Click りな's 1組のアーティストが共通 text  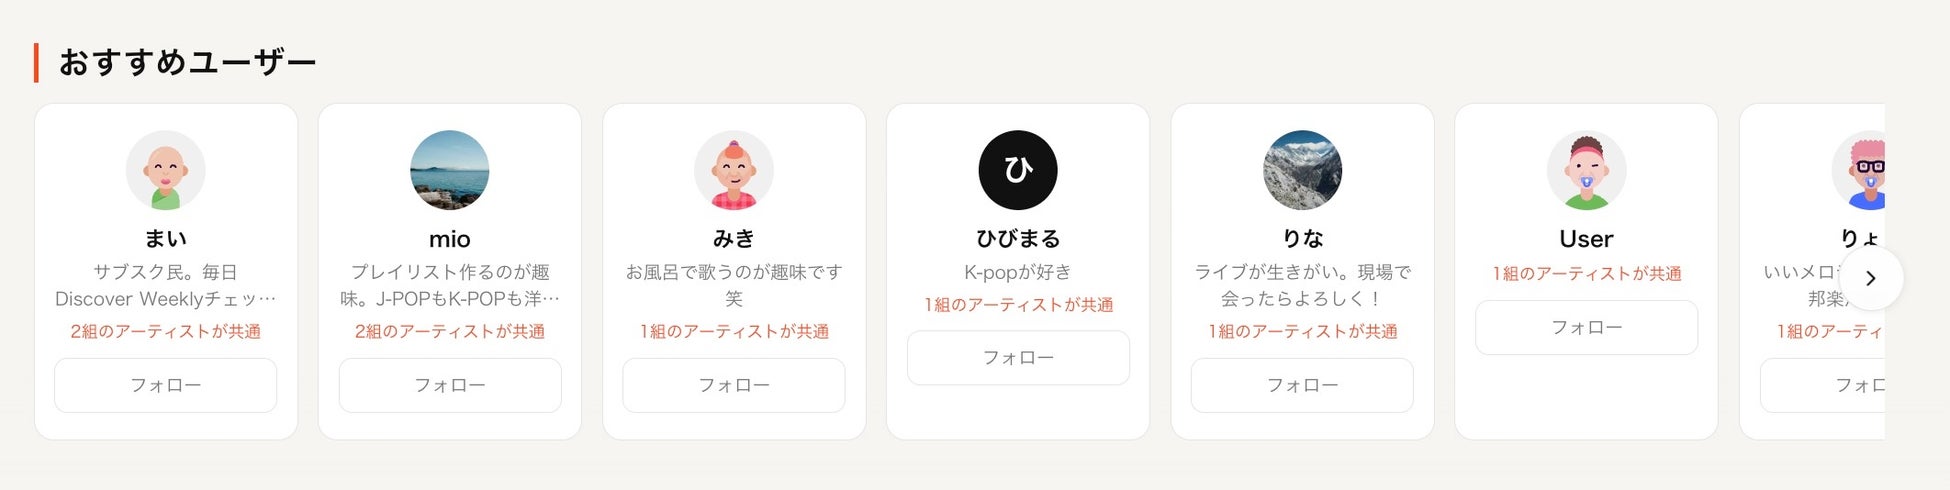point(1302,331)
